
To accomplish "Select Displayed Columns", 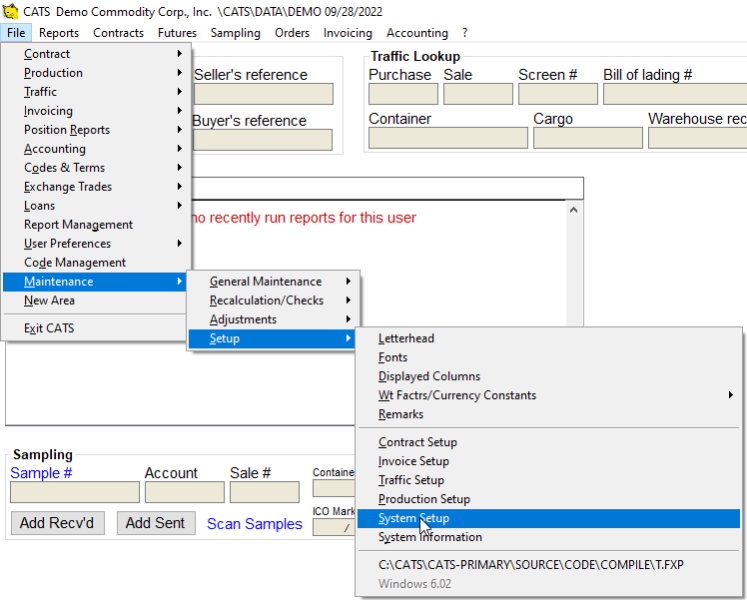I will point(549,376).
